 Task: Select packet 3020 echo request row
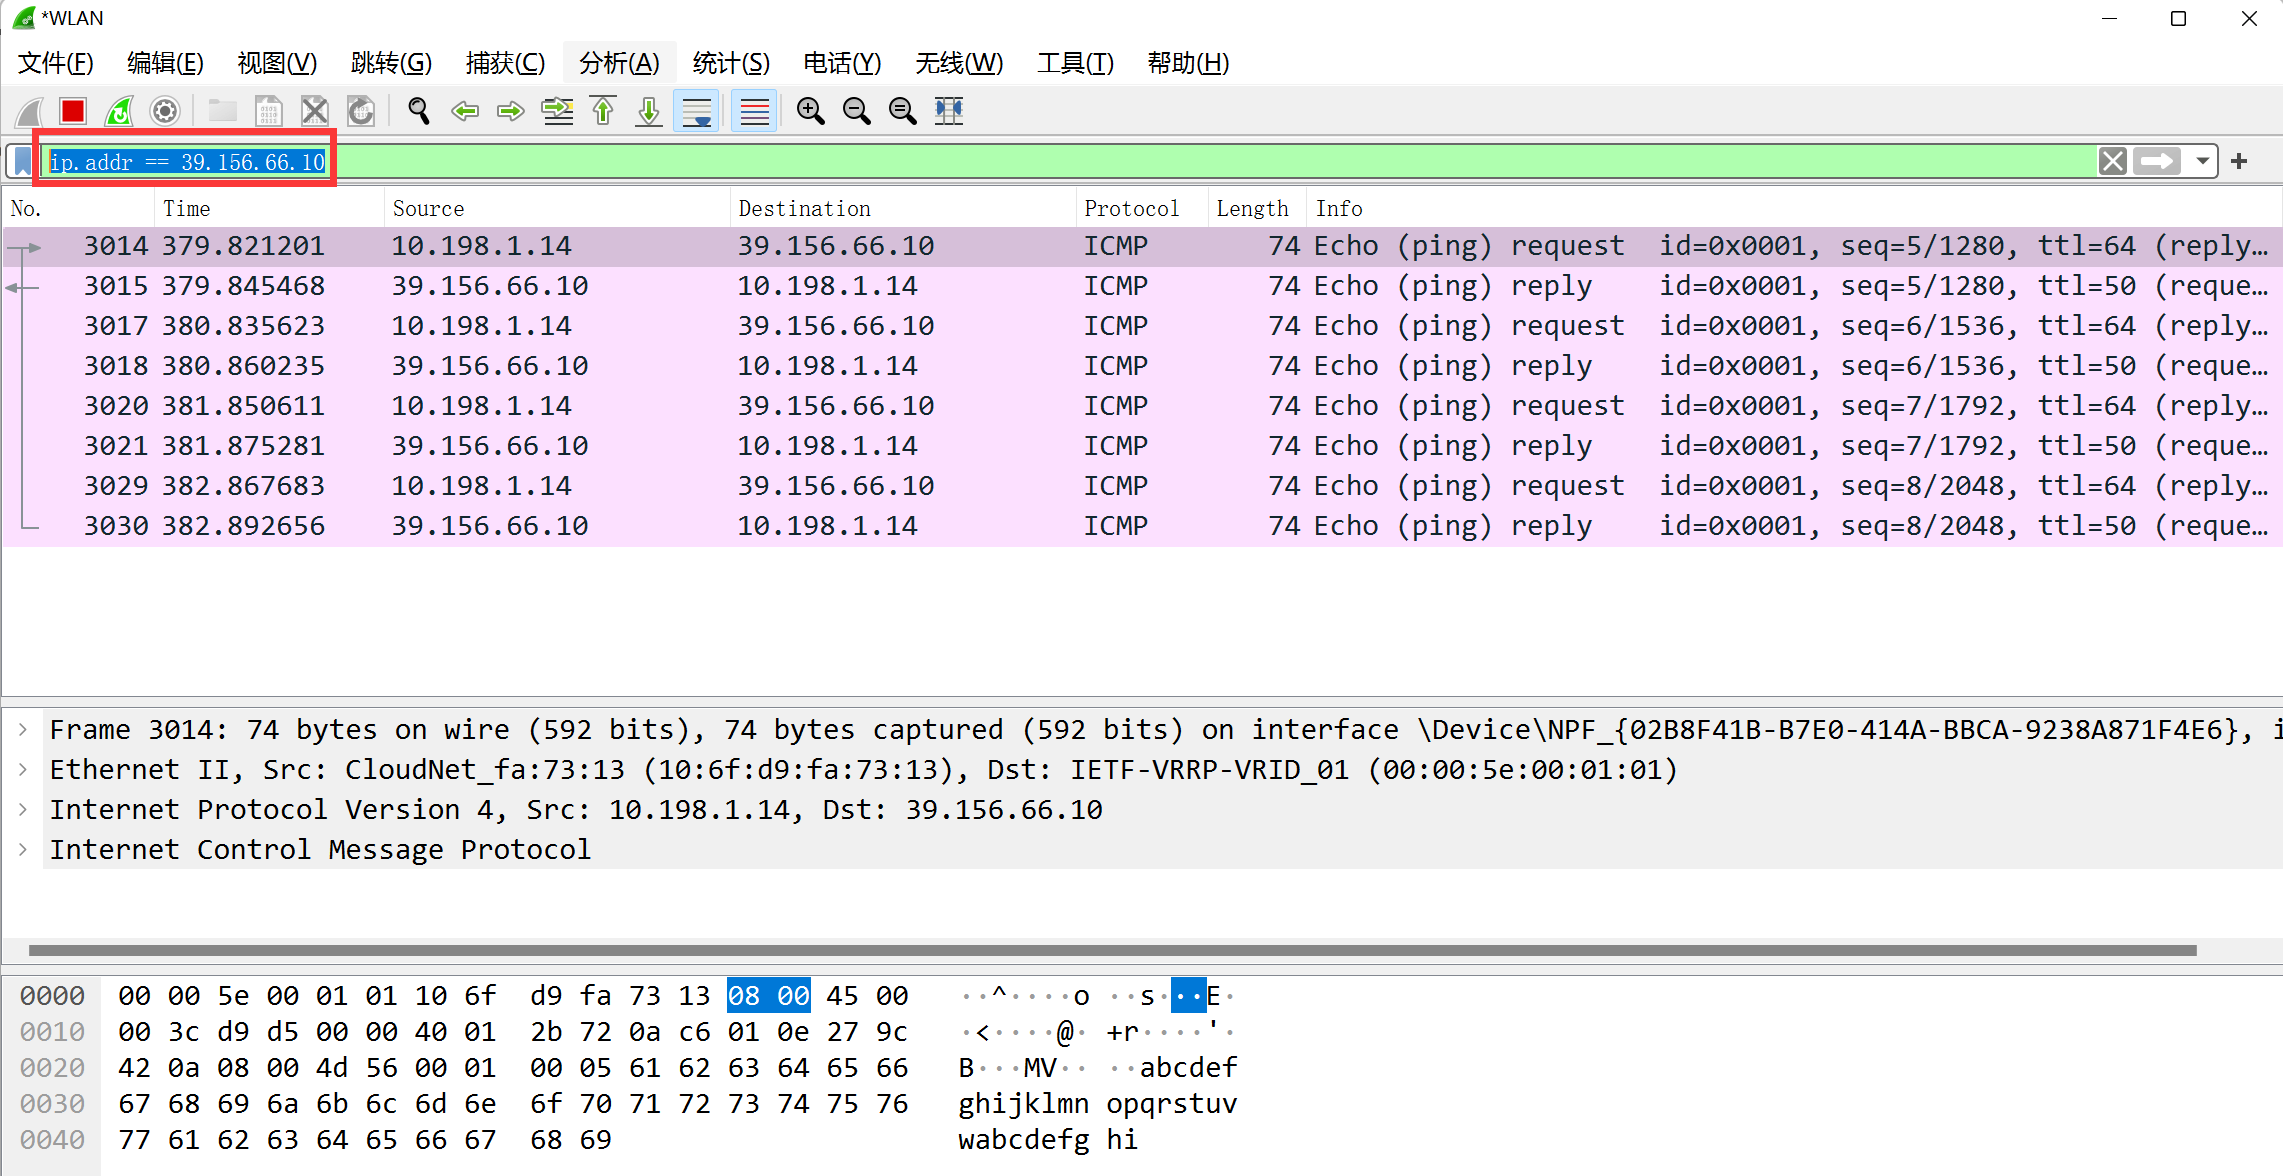(x=1142, y=406)
